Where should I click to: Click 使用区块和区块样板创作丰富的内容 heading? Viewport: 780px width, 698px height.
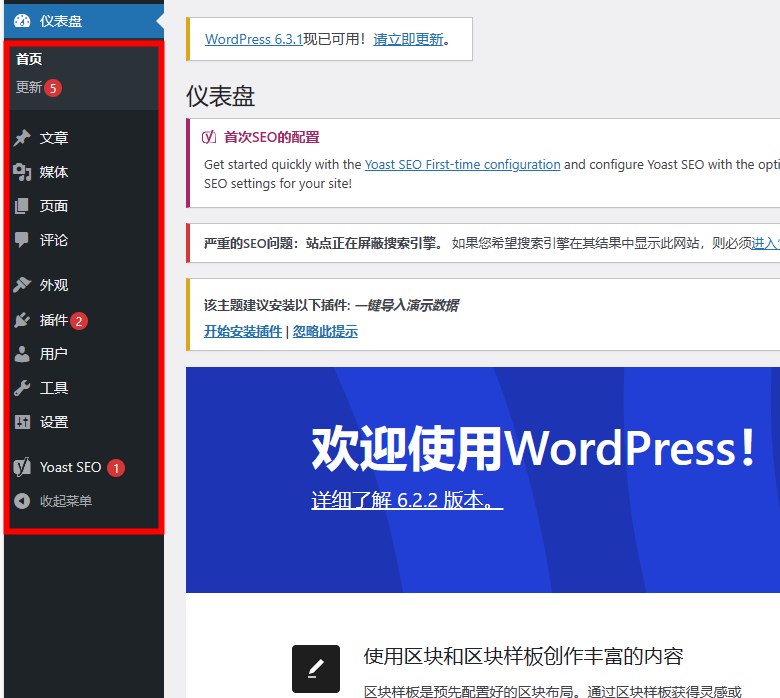pyautogui.click(x=523, y=656)
